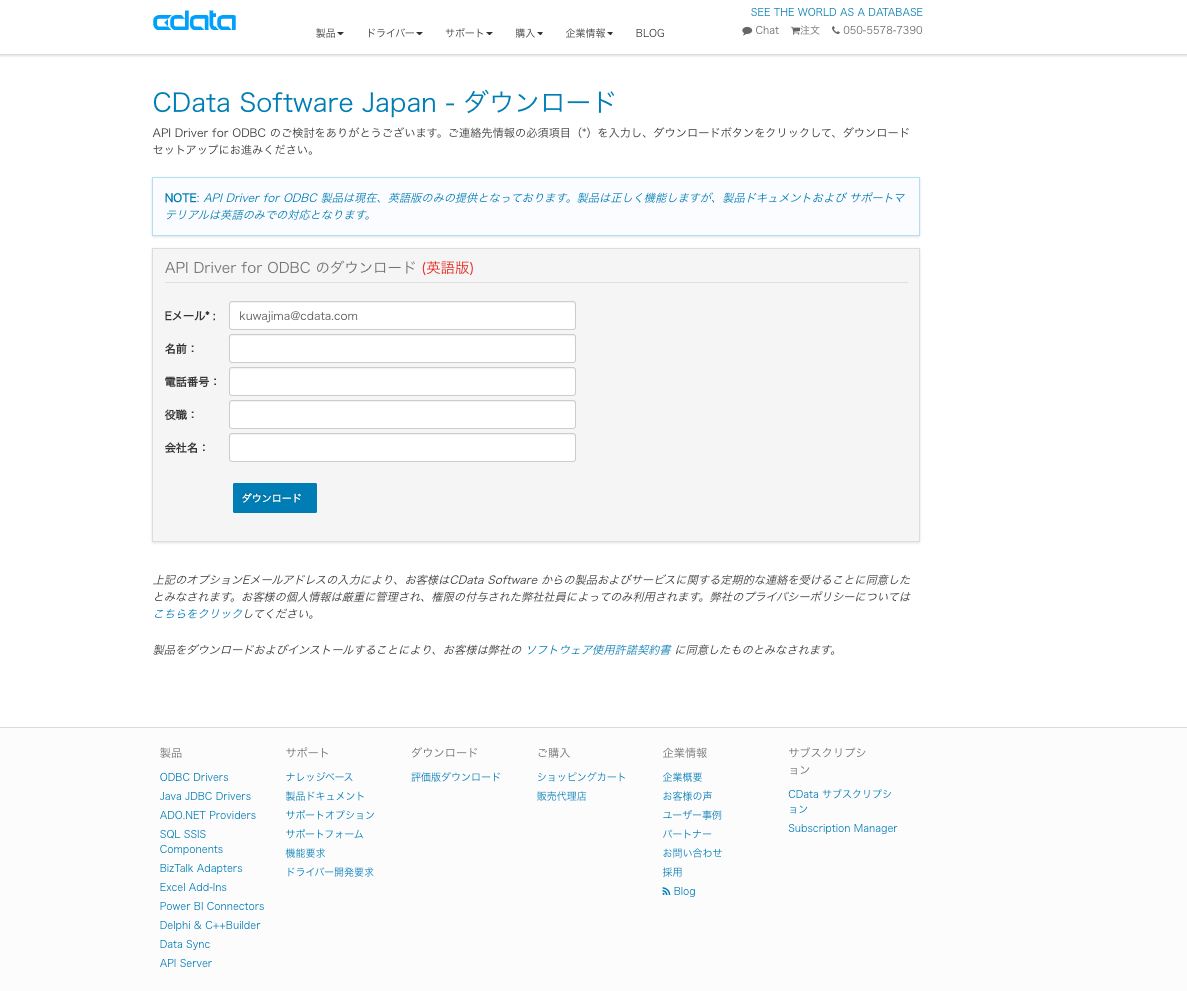Screen dimensions: 1187x991
Task: Expand the 企業情報 dropdown menu
Action: coord(589,33)
